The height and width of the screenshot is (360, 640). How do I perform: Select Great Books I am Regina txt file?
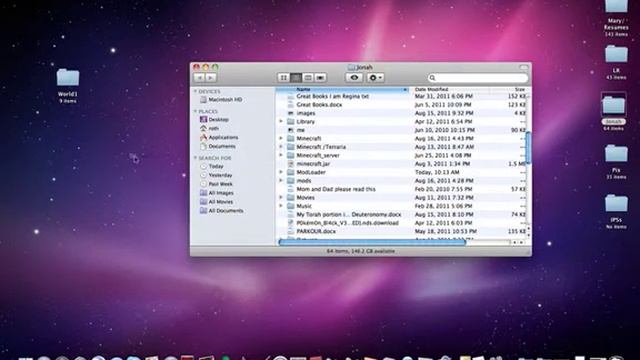pyautogui.click(x=401, y=96)
